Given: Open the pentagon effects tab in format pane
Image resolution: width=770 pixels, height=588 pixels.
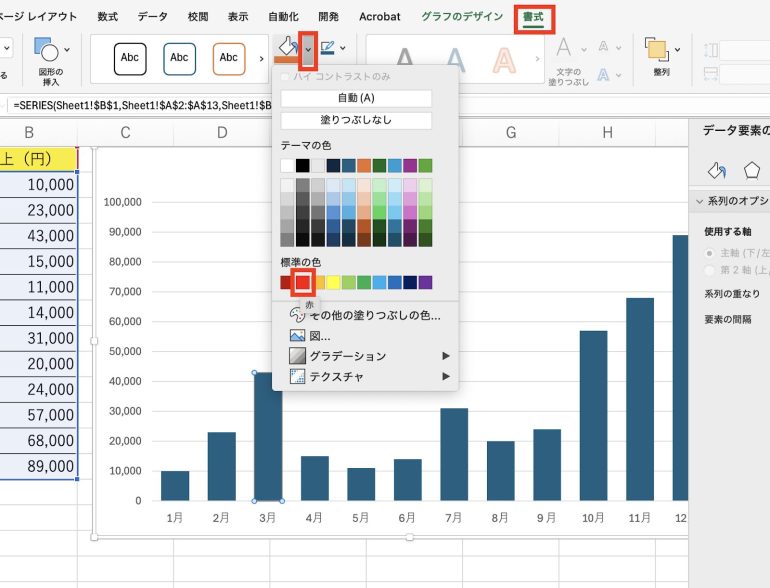Looking at the screenshot, I should [x=752, y=170].
